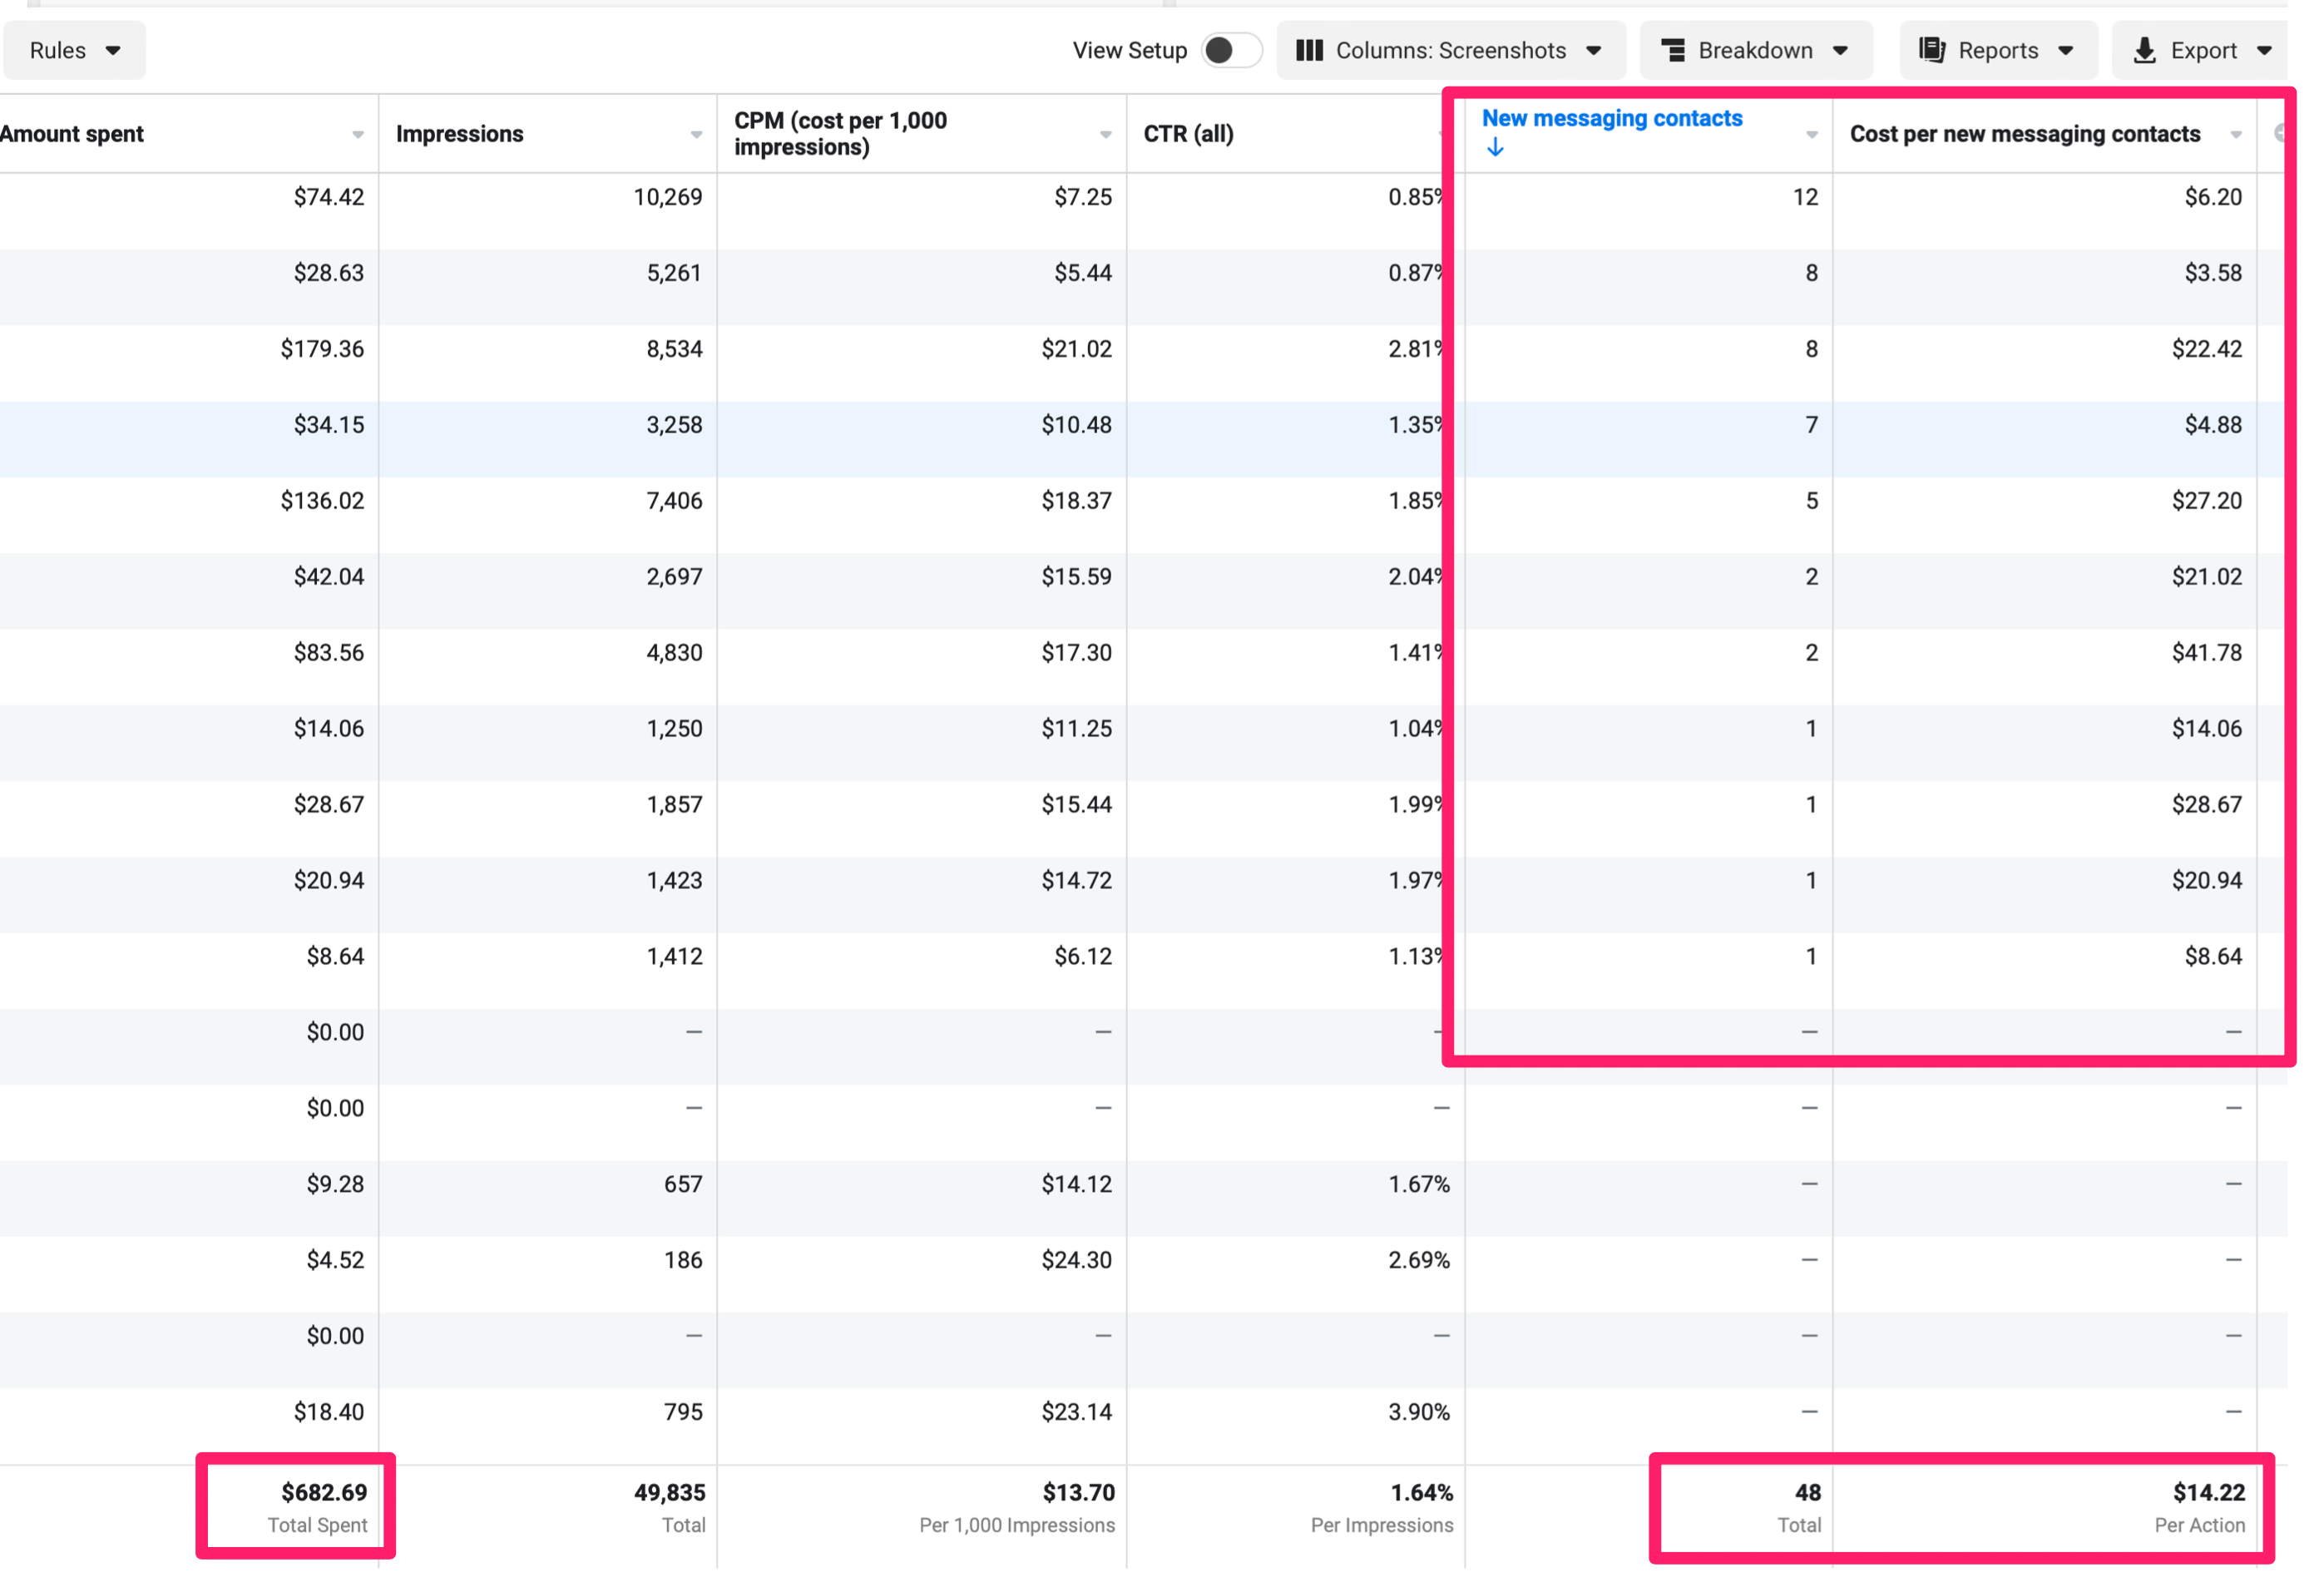This screenshot has height=1587, width=2324.
Task: Expand New messaging contacts column arrow
Action: click(x=1811, y=134)
